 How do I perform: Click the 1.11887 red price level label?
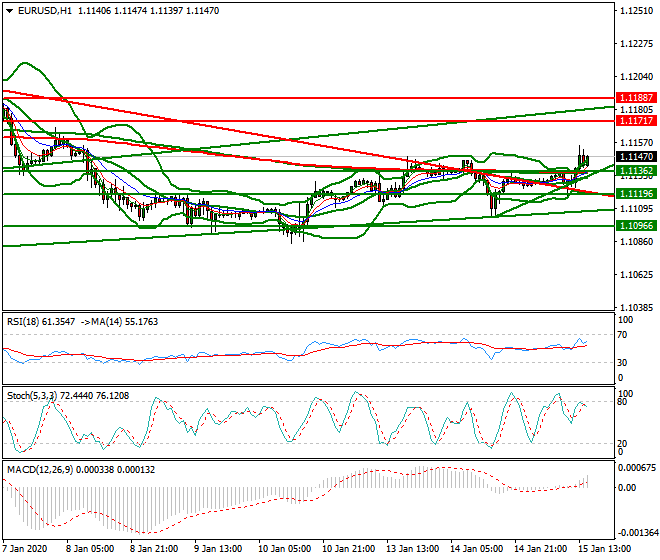click(637, 98)
